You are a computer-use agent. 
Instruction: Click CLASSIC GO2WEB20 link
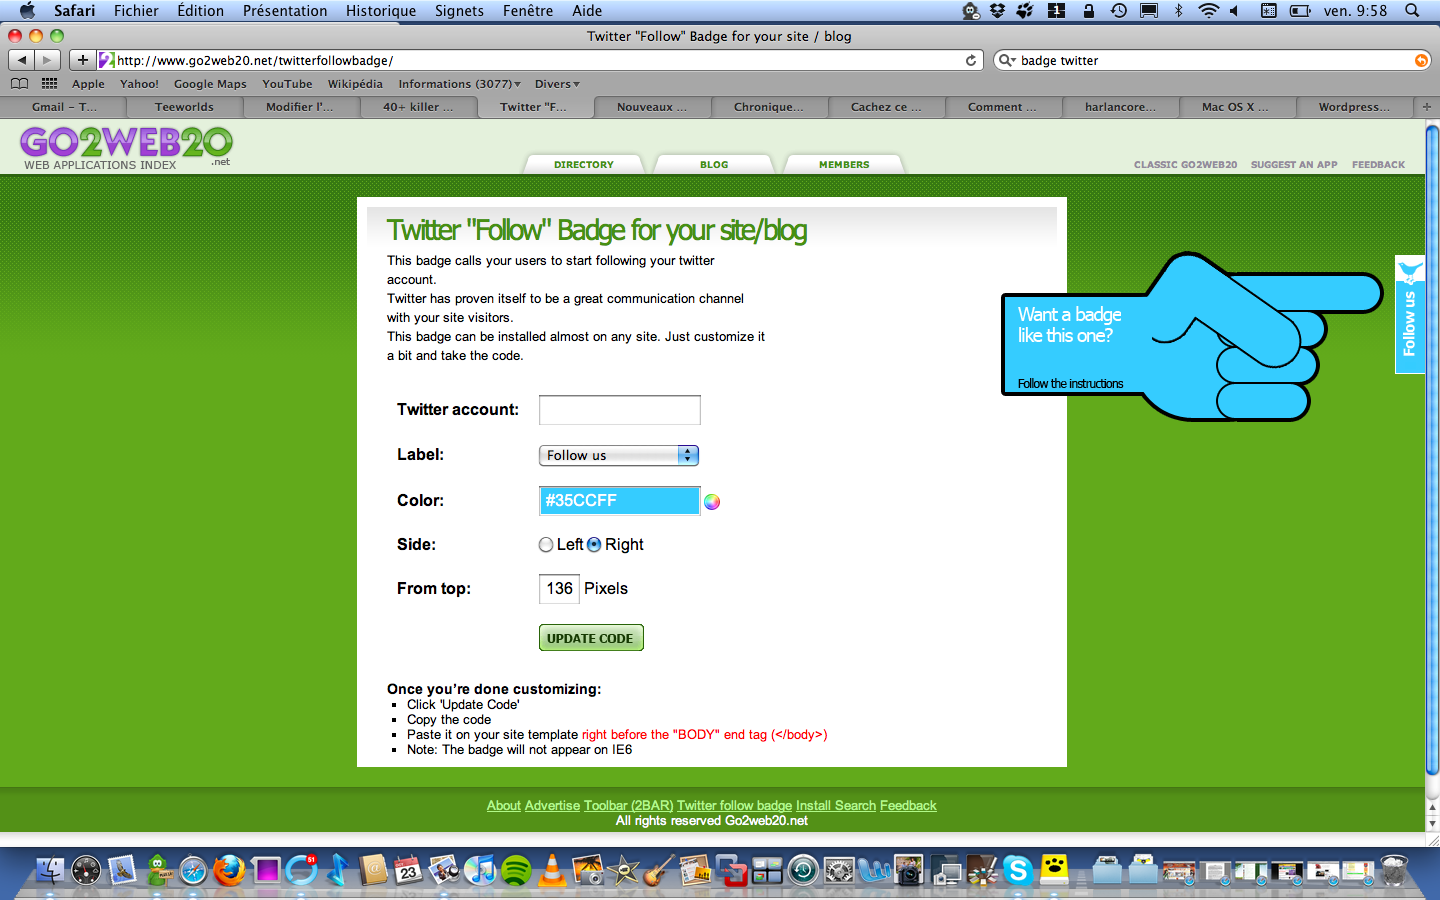[1185, 164]
